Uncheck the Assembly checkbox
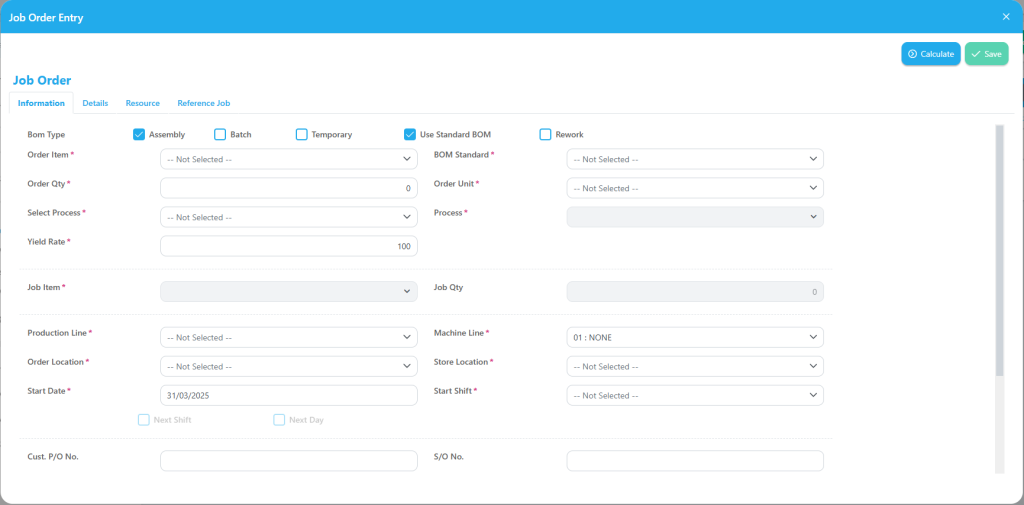The width and height of the screenshot is (1024, 505). click(139, 135)
